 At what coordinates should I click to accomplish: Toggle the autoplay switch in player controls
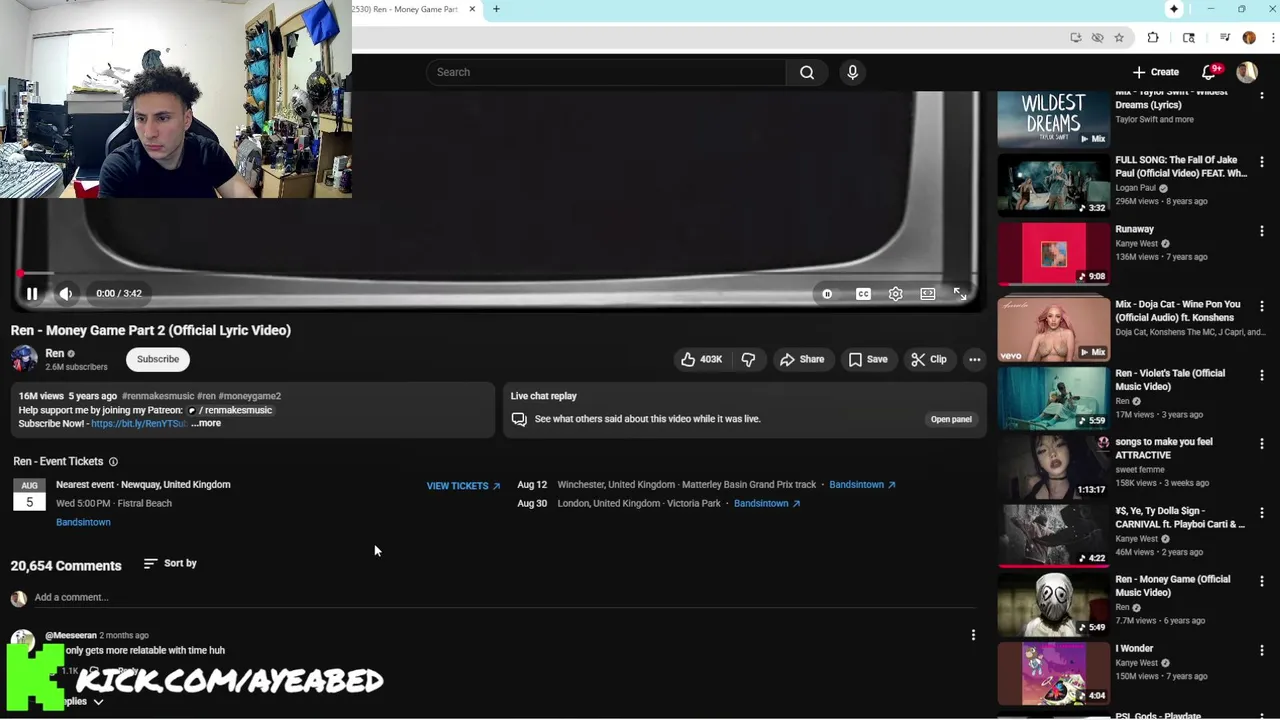827,294
